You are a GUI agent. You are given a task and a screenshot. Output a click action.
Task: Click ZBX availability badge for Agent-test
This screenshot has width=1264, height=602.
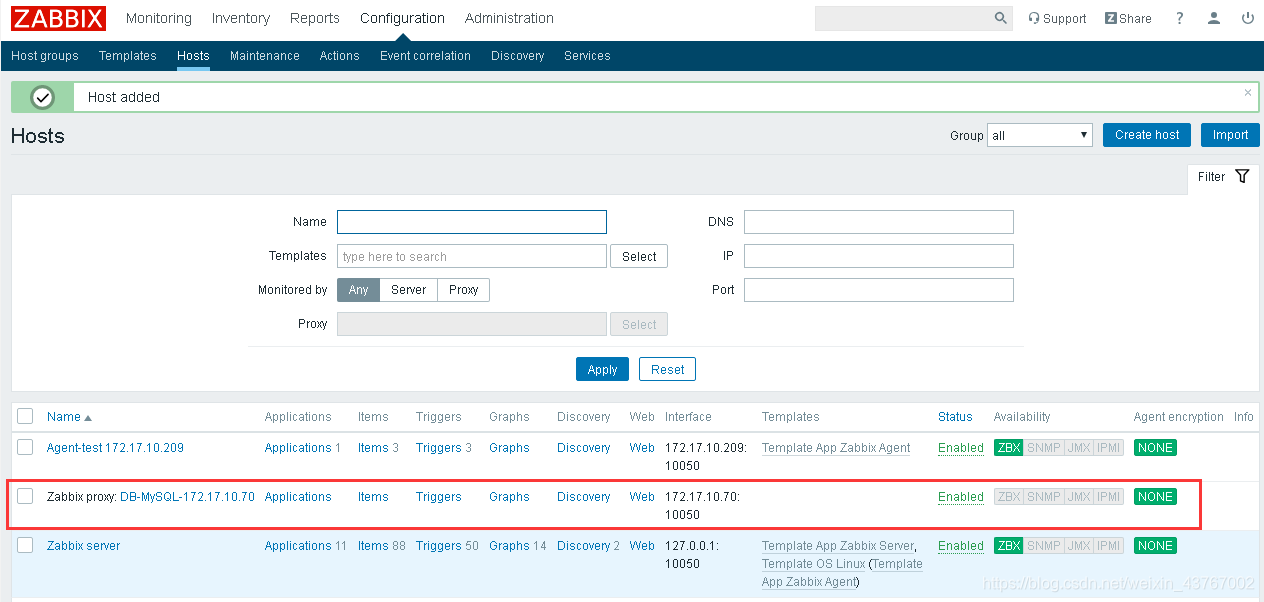coord(1009,448)
